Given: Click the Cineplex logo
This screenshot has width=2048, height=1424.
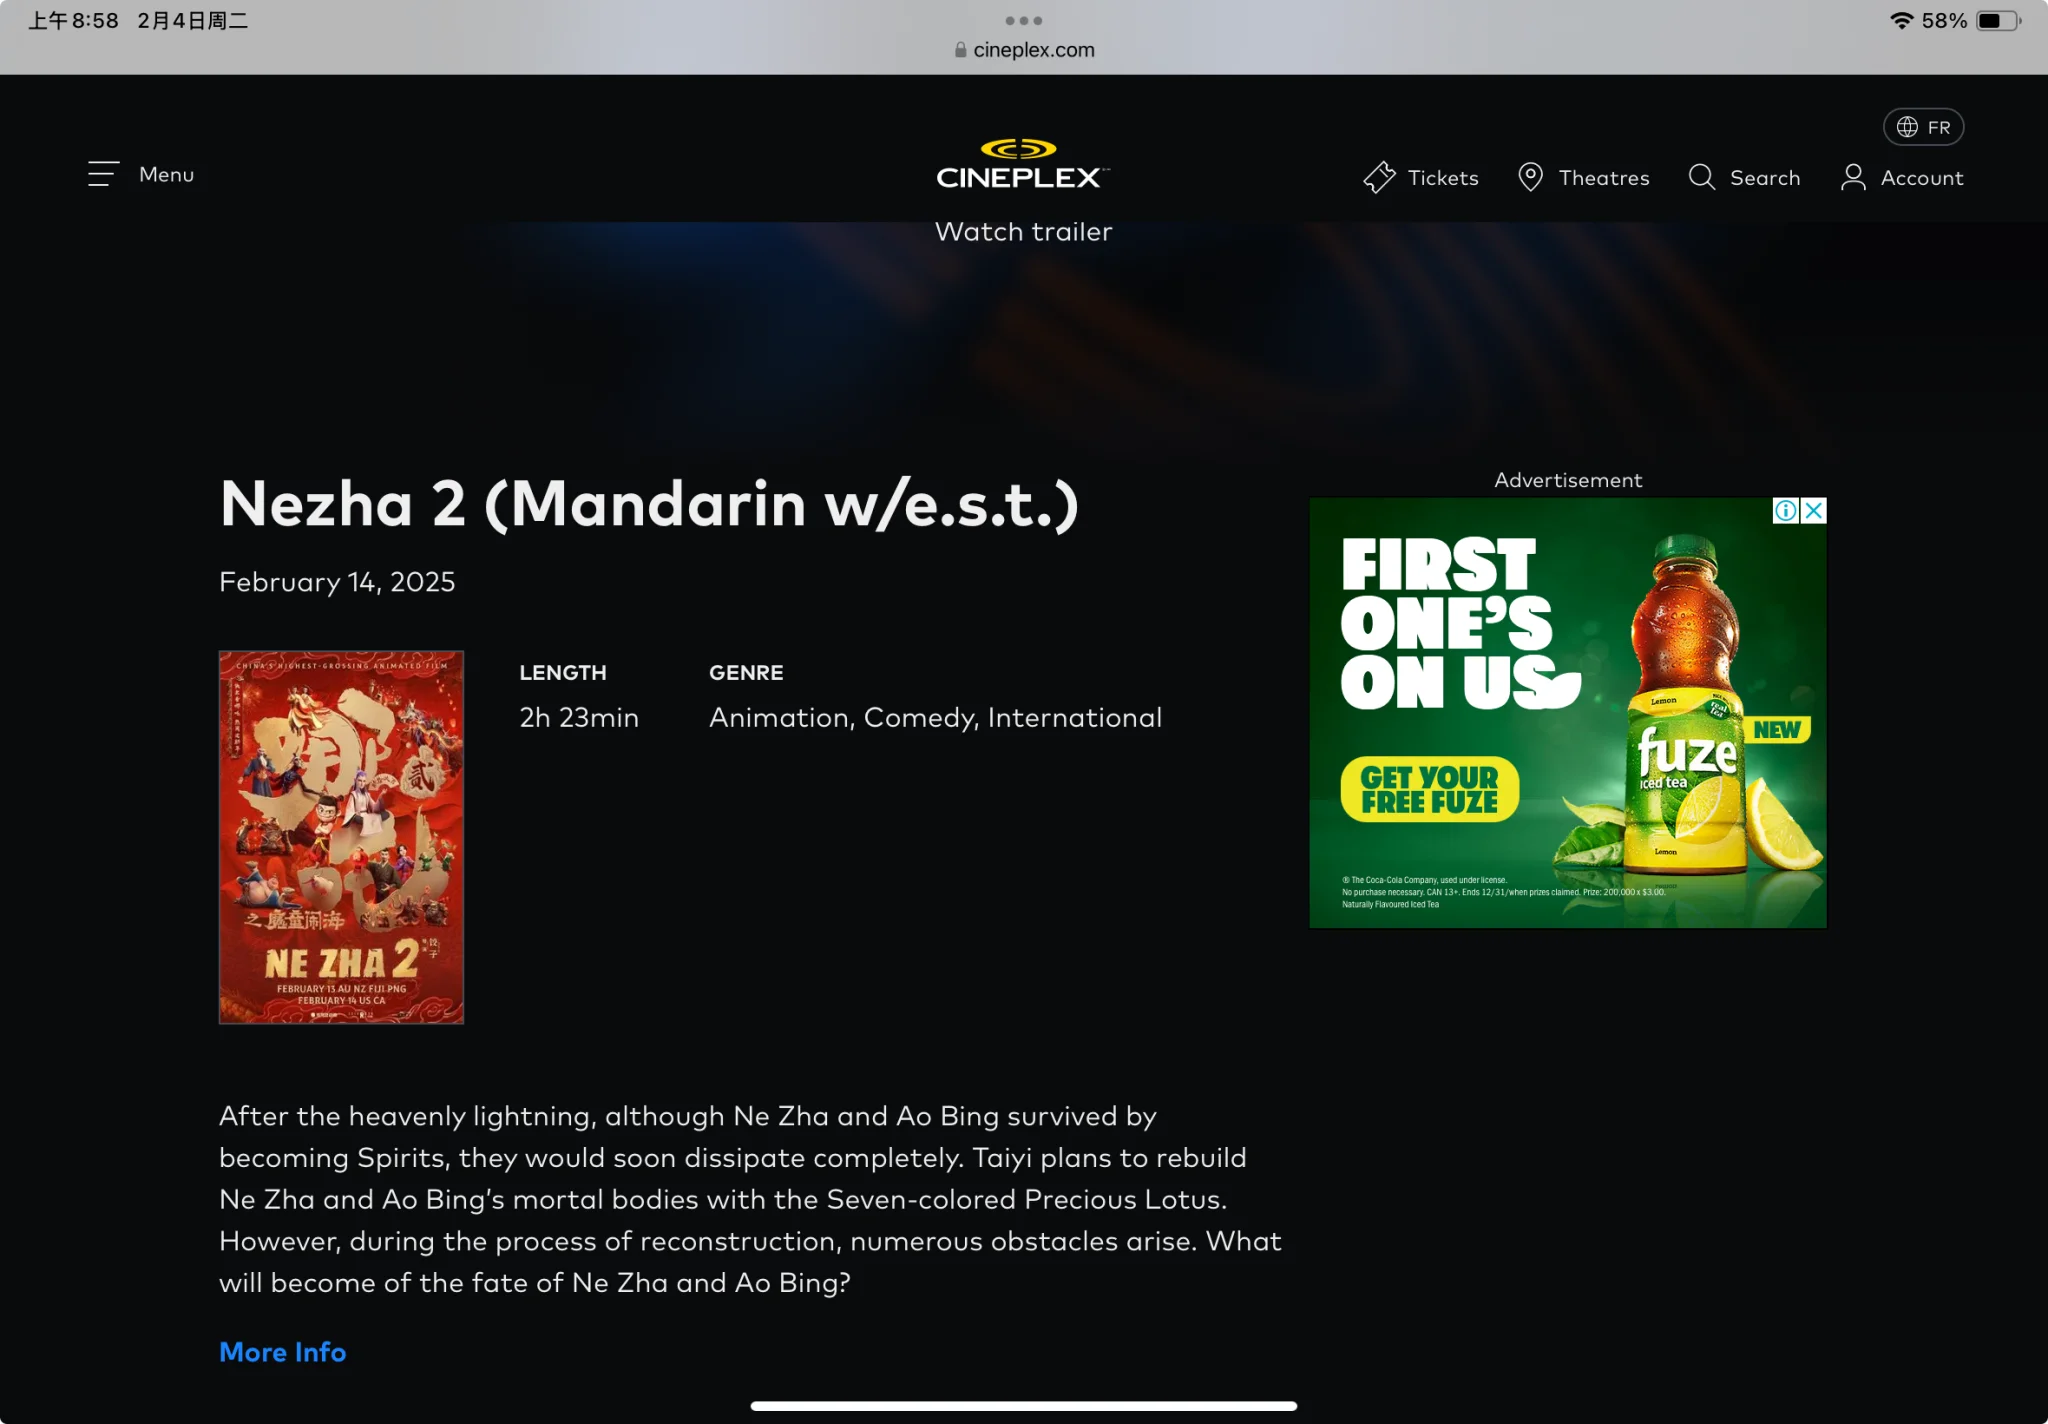Looking at the screenshot, I should pyautogui.click(x=1022, y=164).
